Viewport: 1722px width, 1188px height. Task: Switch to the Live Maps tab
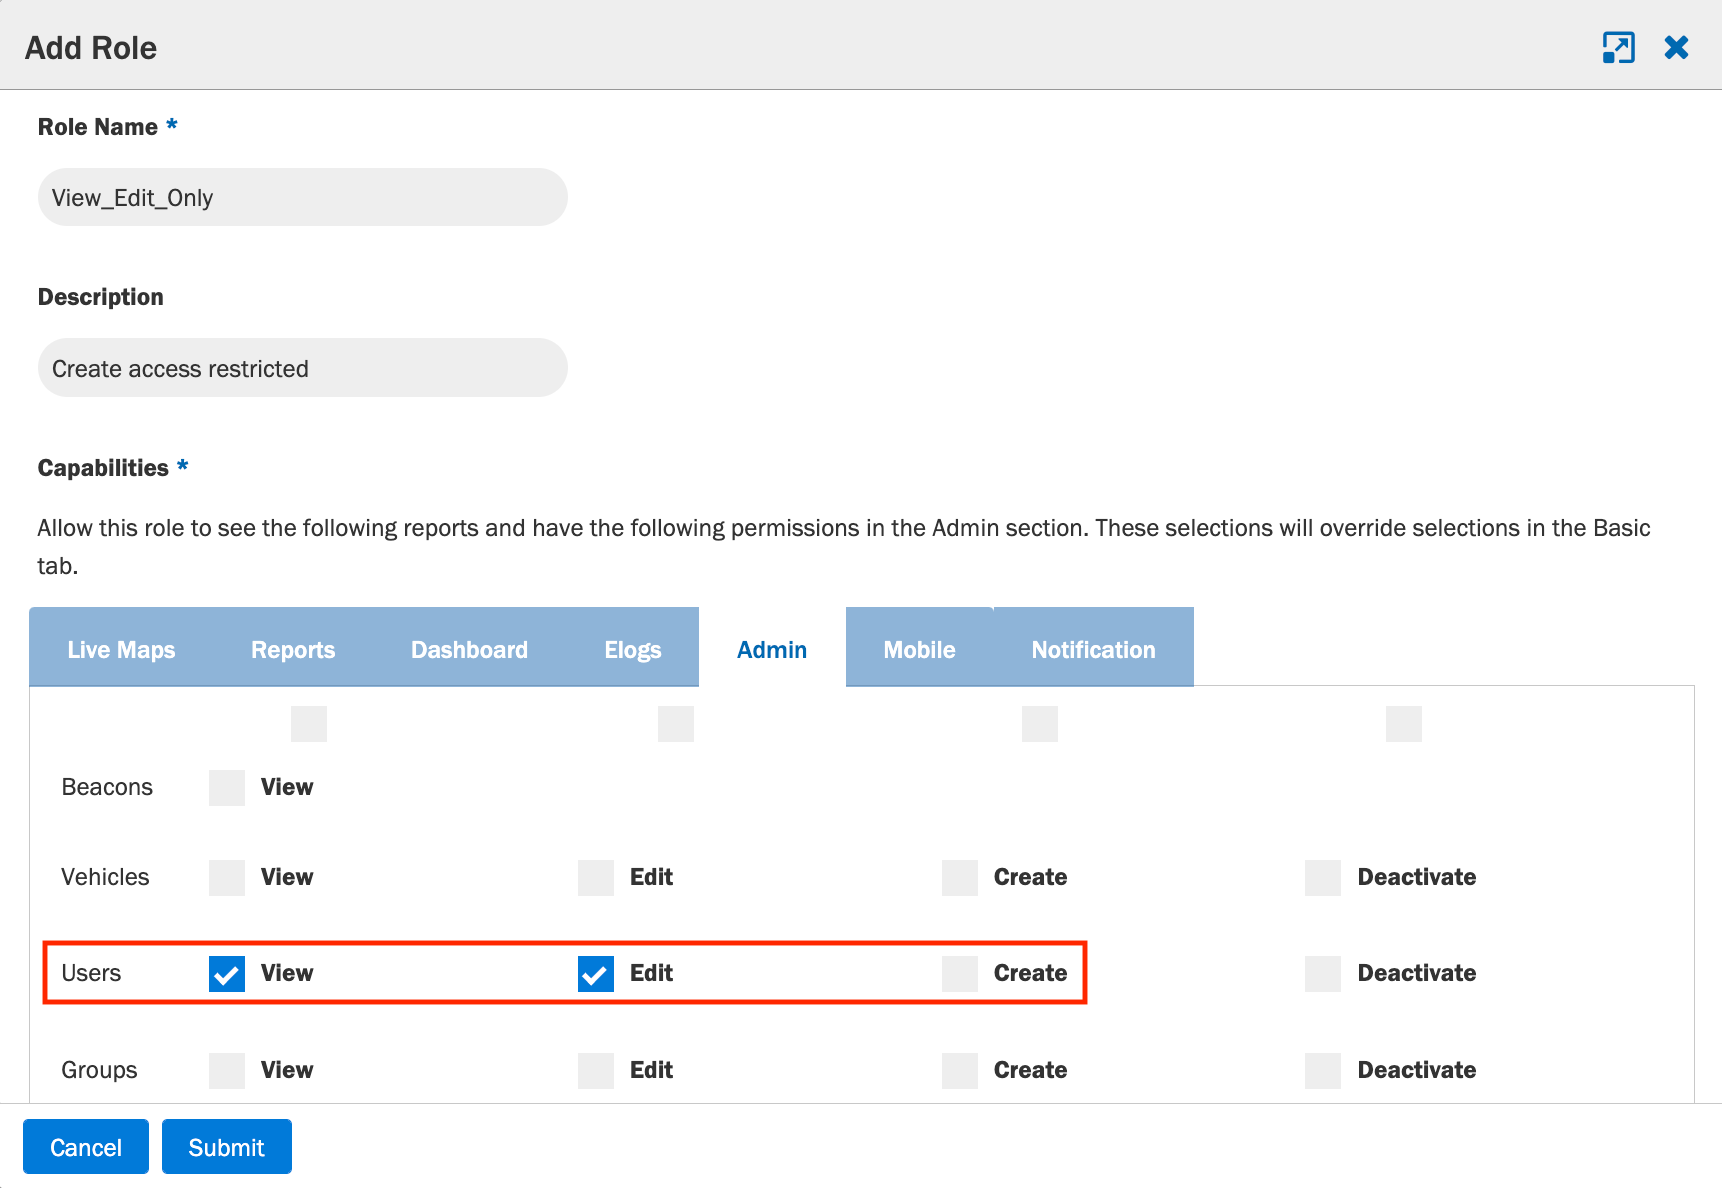121,649
